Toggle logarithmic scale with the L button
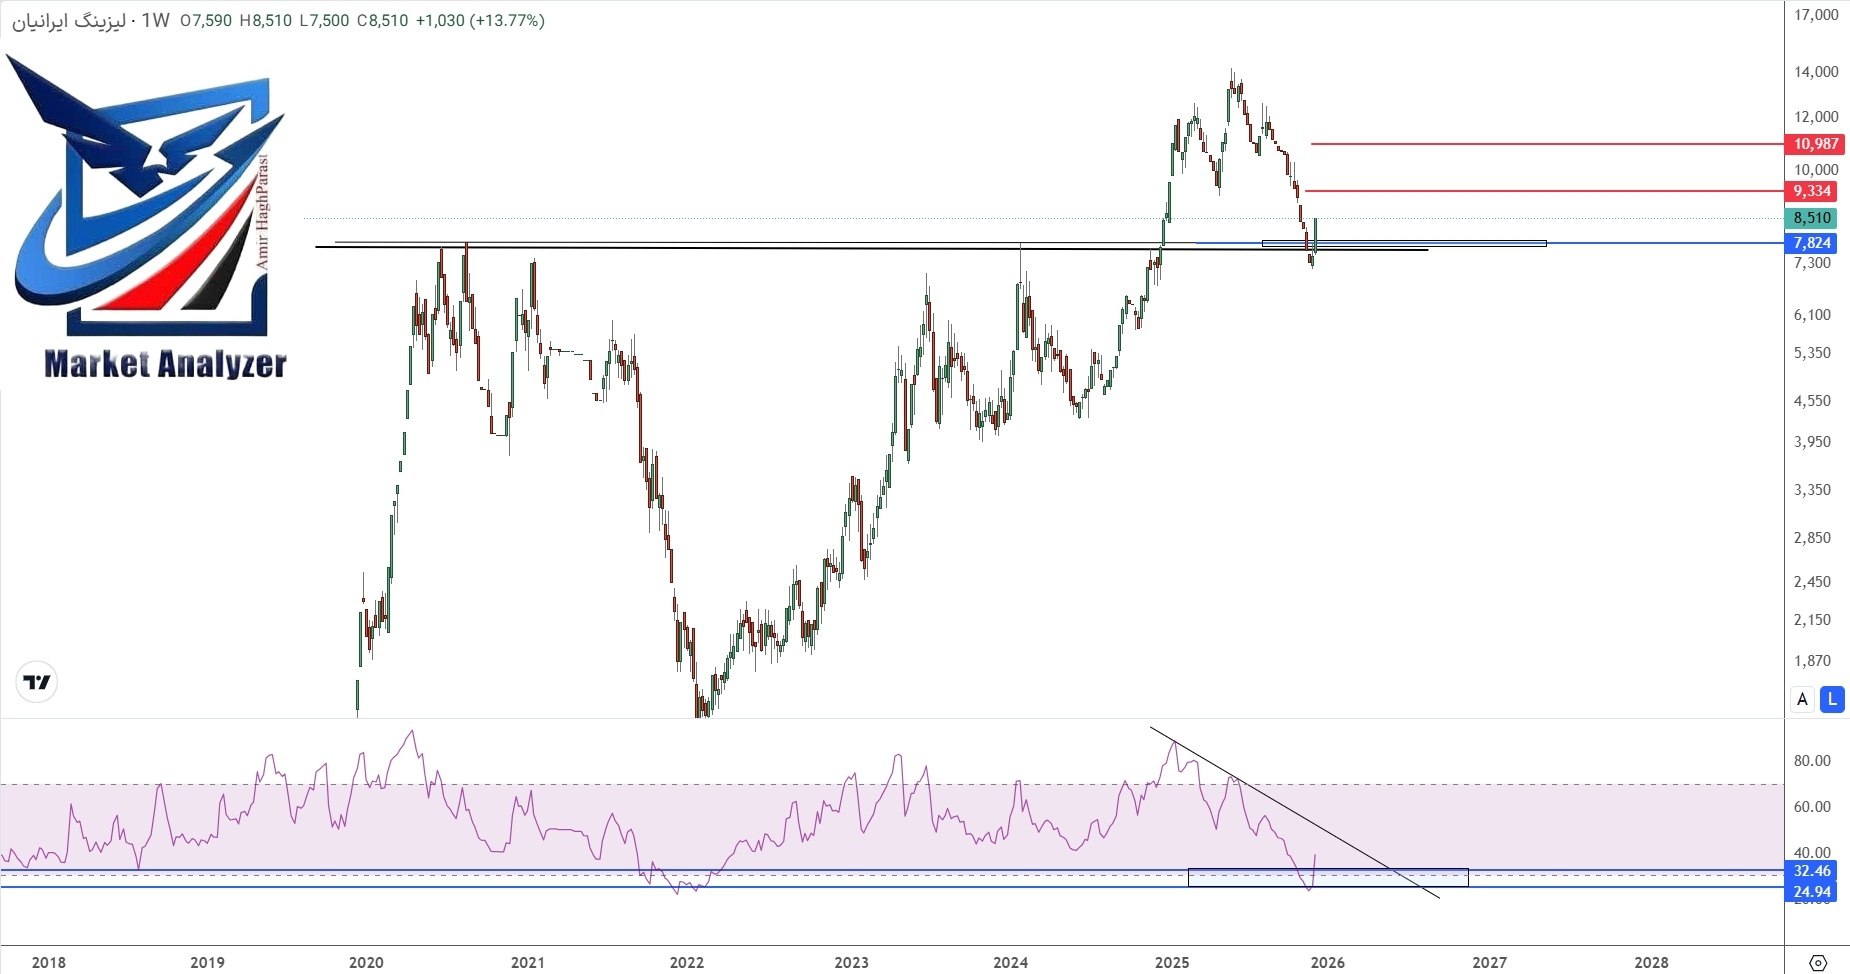The height and width of the screenshot is (974, 1850). tap(1831, 700)
